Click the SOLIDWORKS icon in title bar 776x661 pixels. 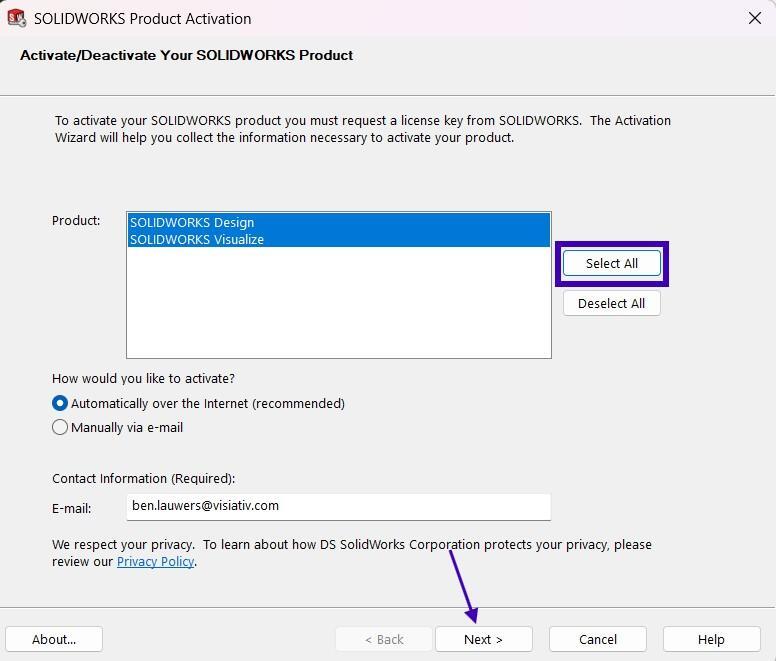(17, 18)
